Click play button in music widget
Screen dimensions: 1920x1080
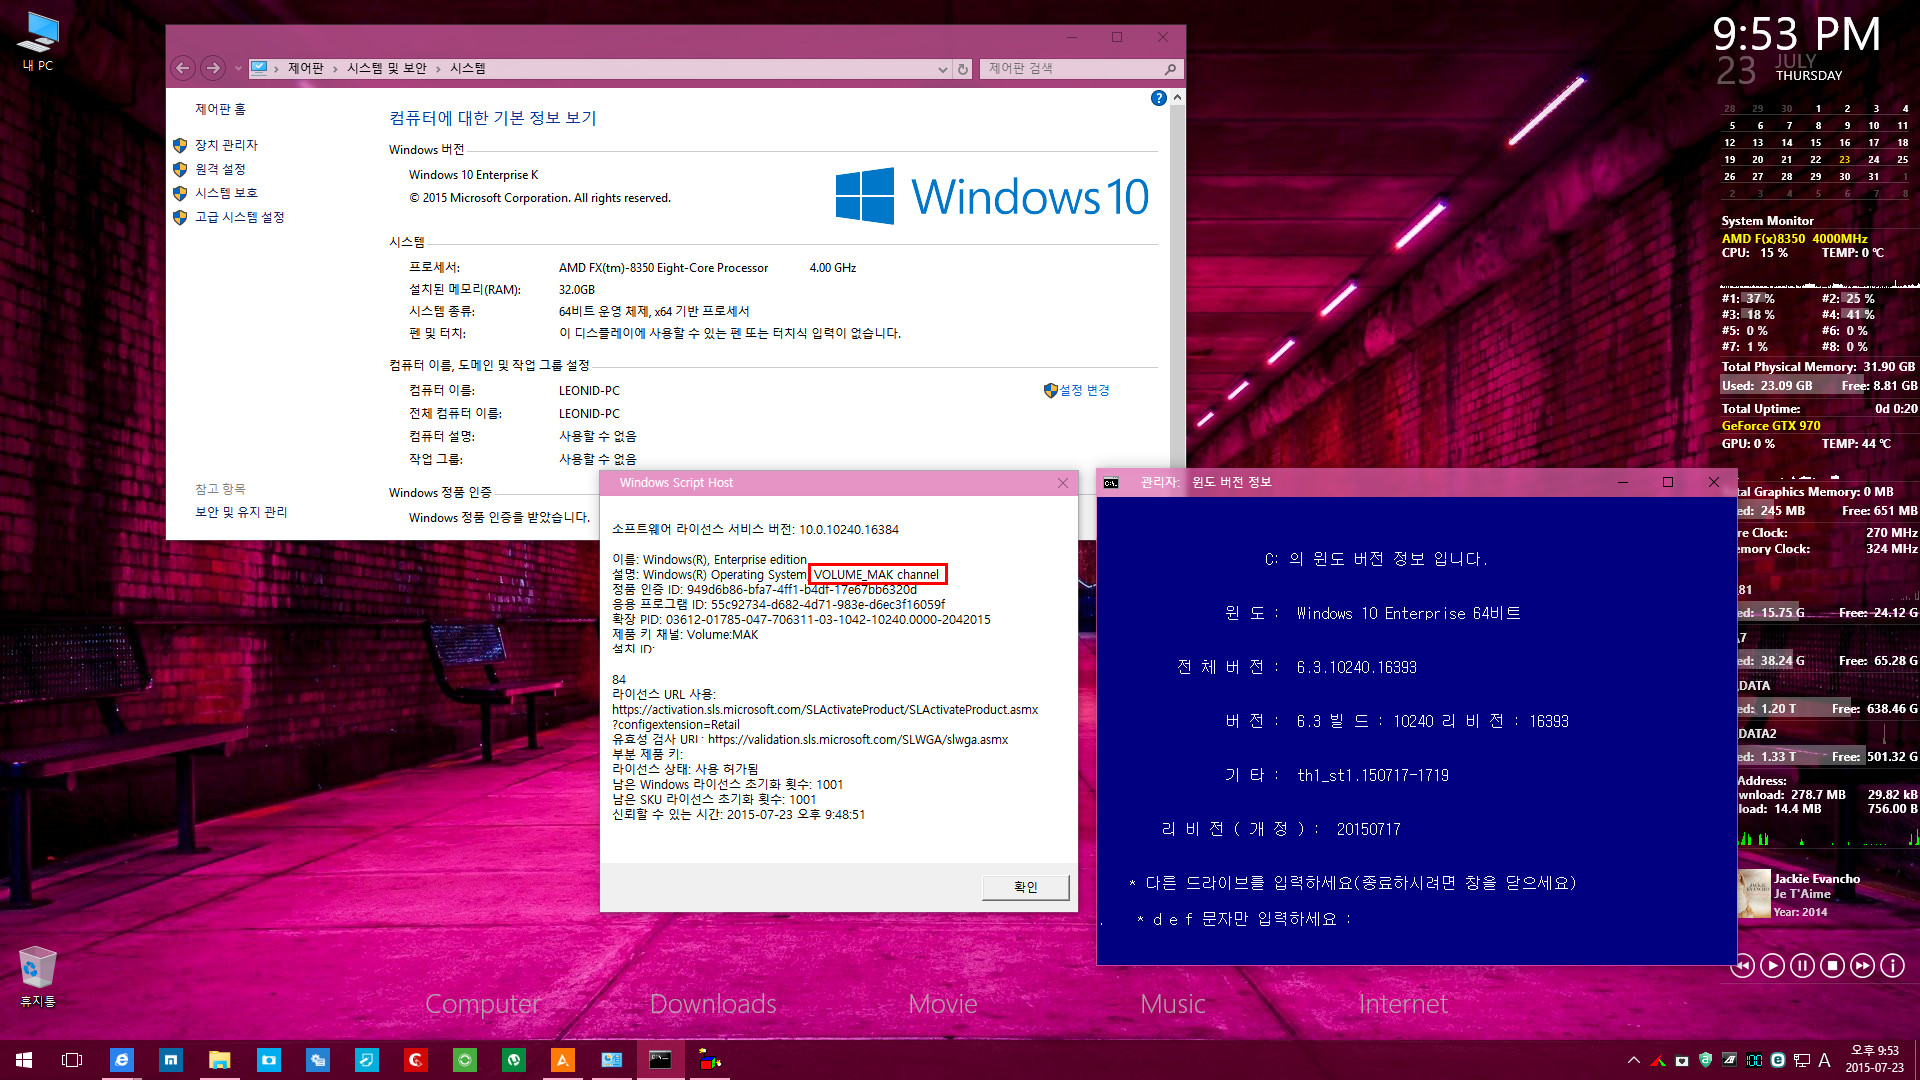coord(1772,965)
